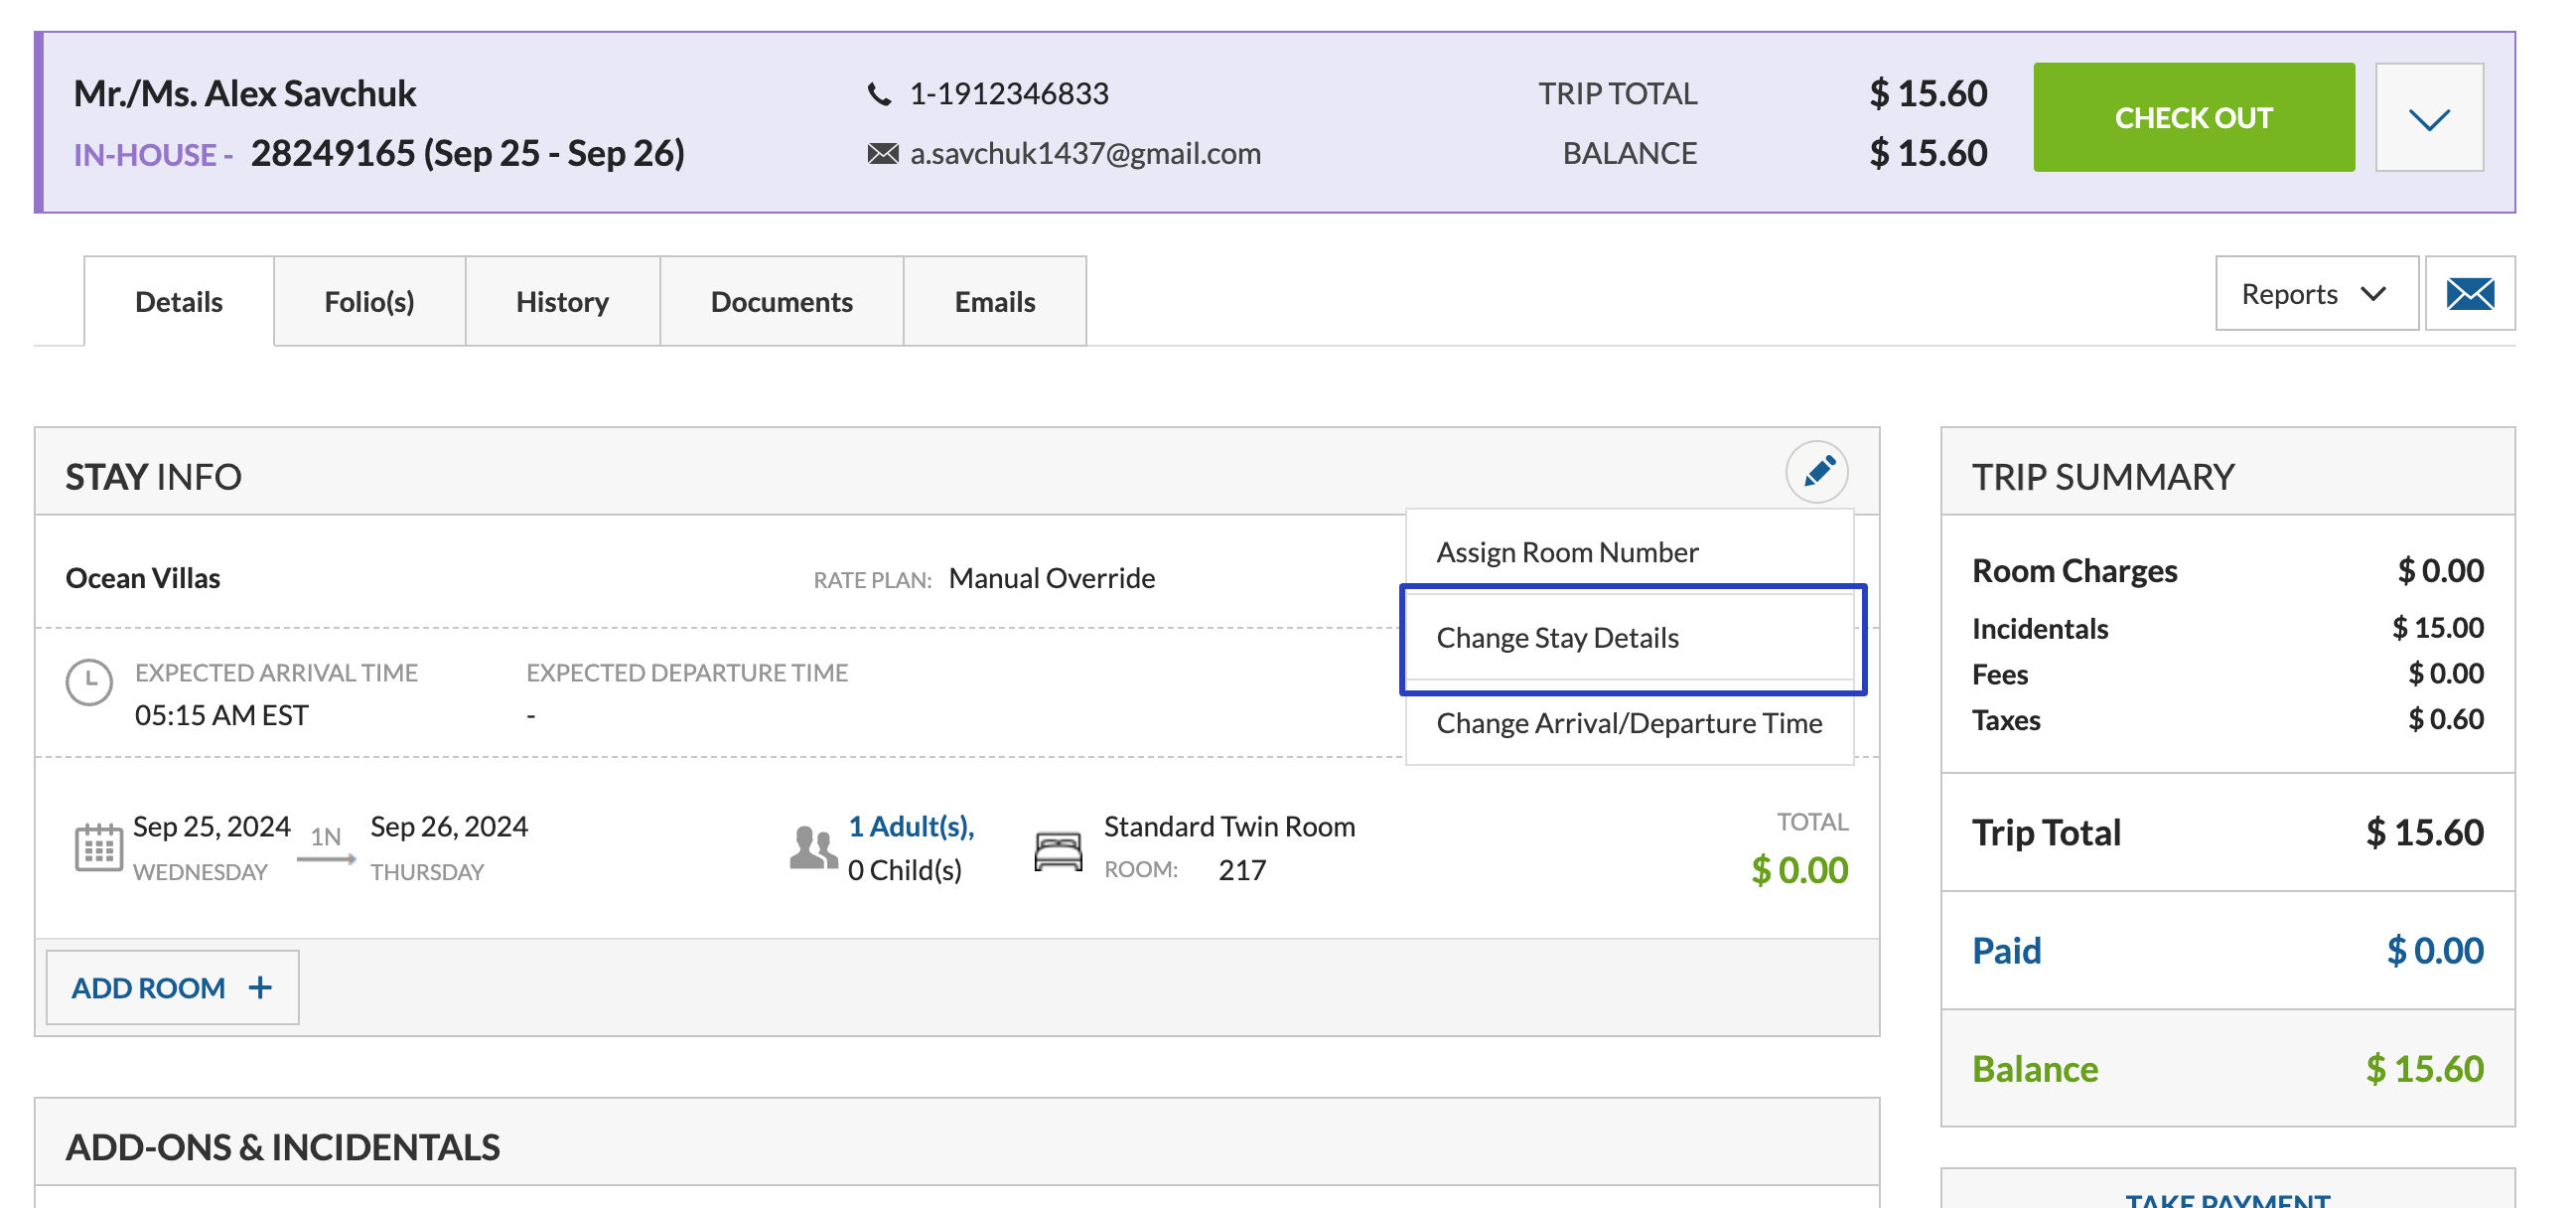This screenshot has width=2576, height=1208.
Task: Select Change Arrival/Departure Time option
Action: coord(1628,723)
